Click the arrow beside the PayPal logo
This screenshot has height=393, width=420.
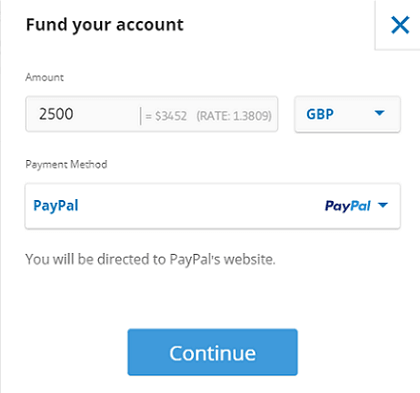click(383, 205)
